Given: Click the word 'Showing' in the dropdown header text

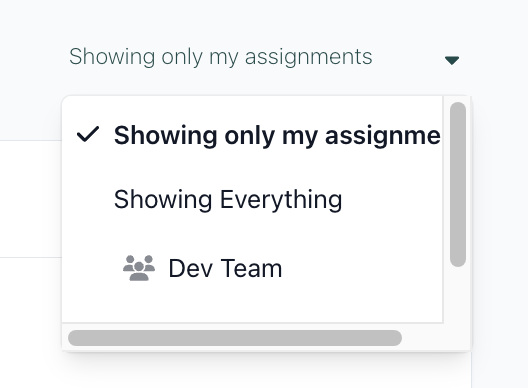Looking at the screenshot, I should pos(112,57).
